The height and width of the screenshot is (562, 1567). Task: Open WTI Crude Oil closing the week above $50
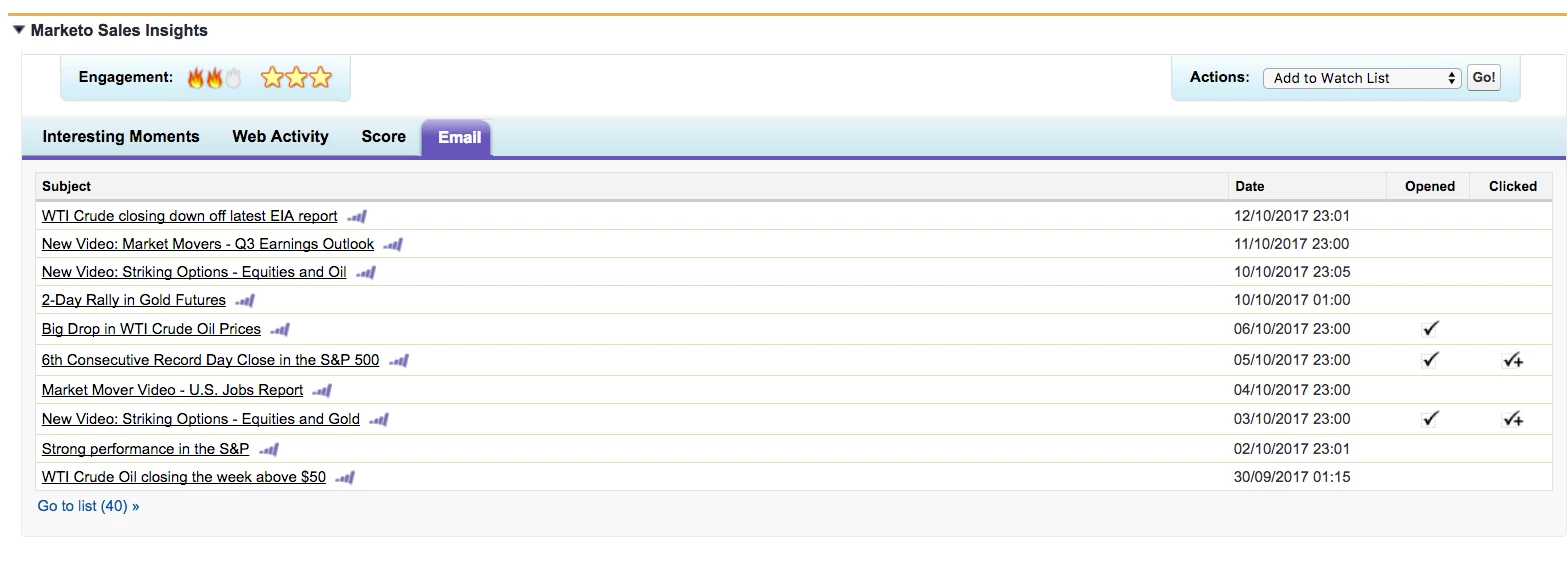tap(184, 477)
